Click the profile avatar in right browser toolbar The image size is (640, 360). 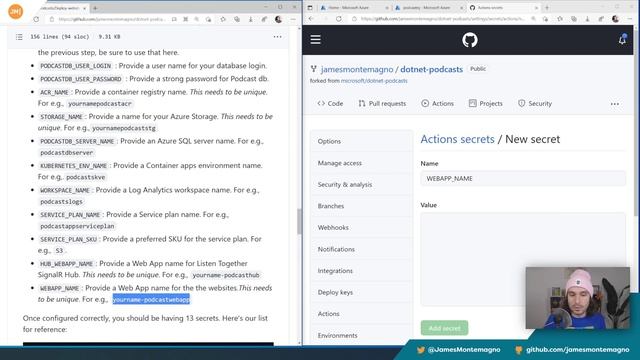click(x=615, y=19)
